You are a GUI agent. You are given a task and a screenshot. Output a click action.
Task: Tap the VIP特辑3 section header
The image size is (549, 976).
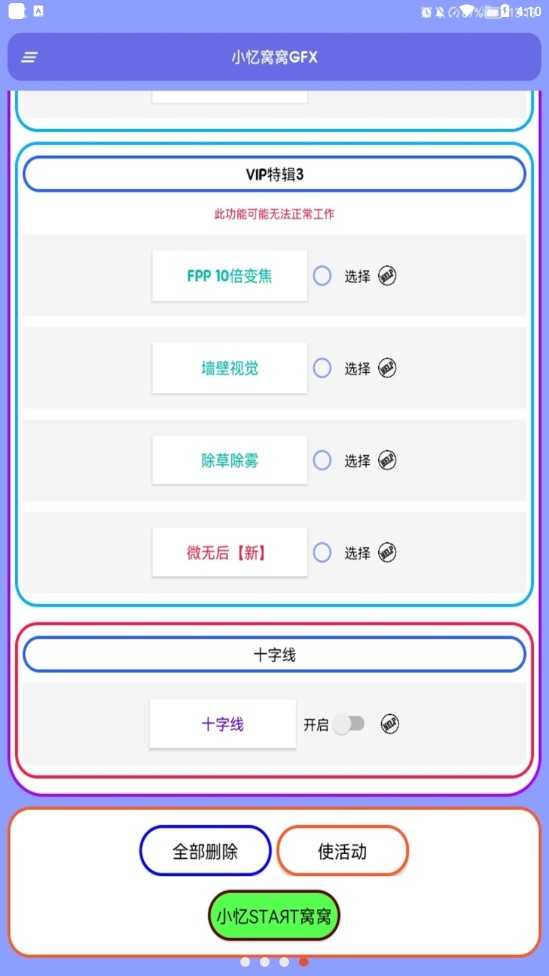click(x=274, y=174)
